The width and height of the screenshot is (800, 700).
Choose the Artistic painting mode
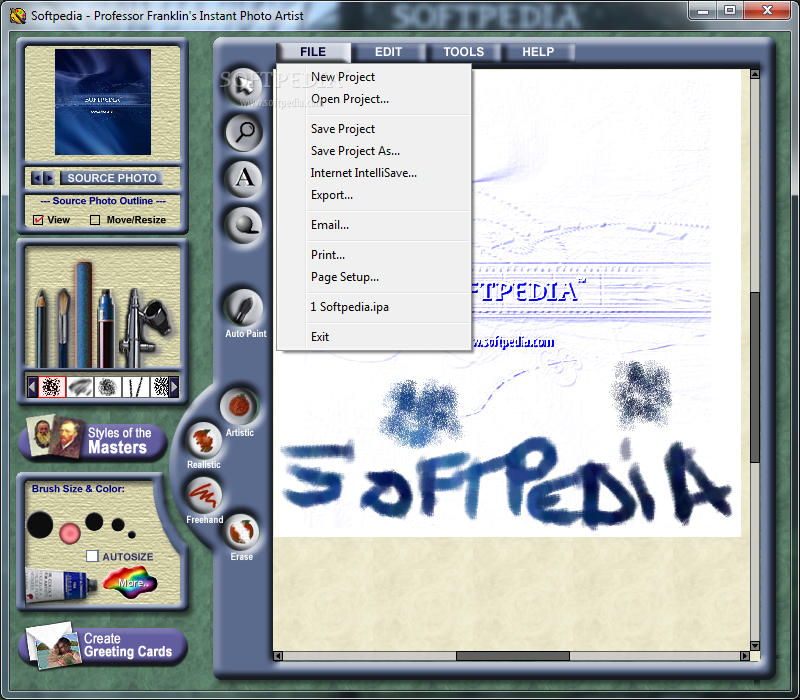[x=239, y=406]
